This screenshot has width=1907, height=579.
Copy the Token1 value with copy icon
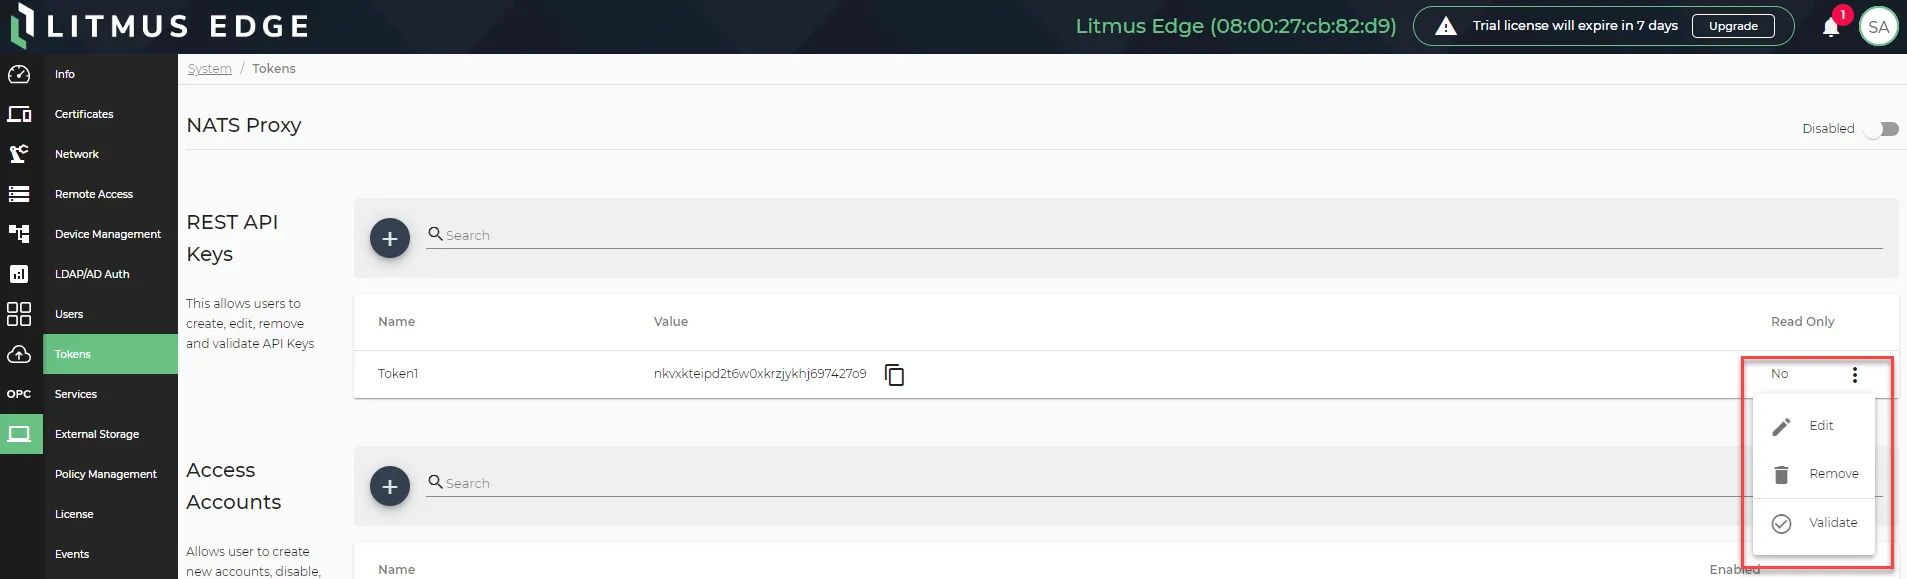(895, 375)
